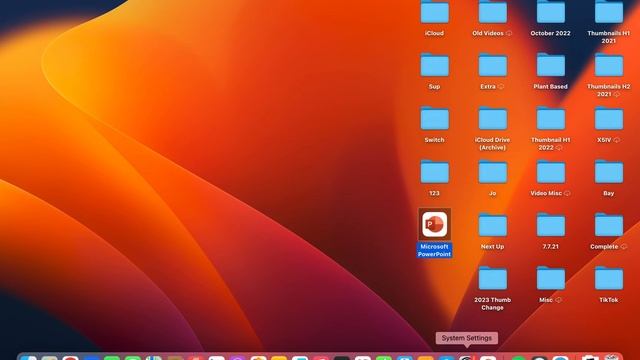Click the October 2022 folder
Viewport: 640px width, 360px height.
point(551,12)
